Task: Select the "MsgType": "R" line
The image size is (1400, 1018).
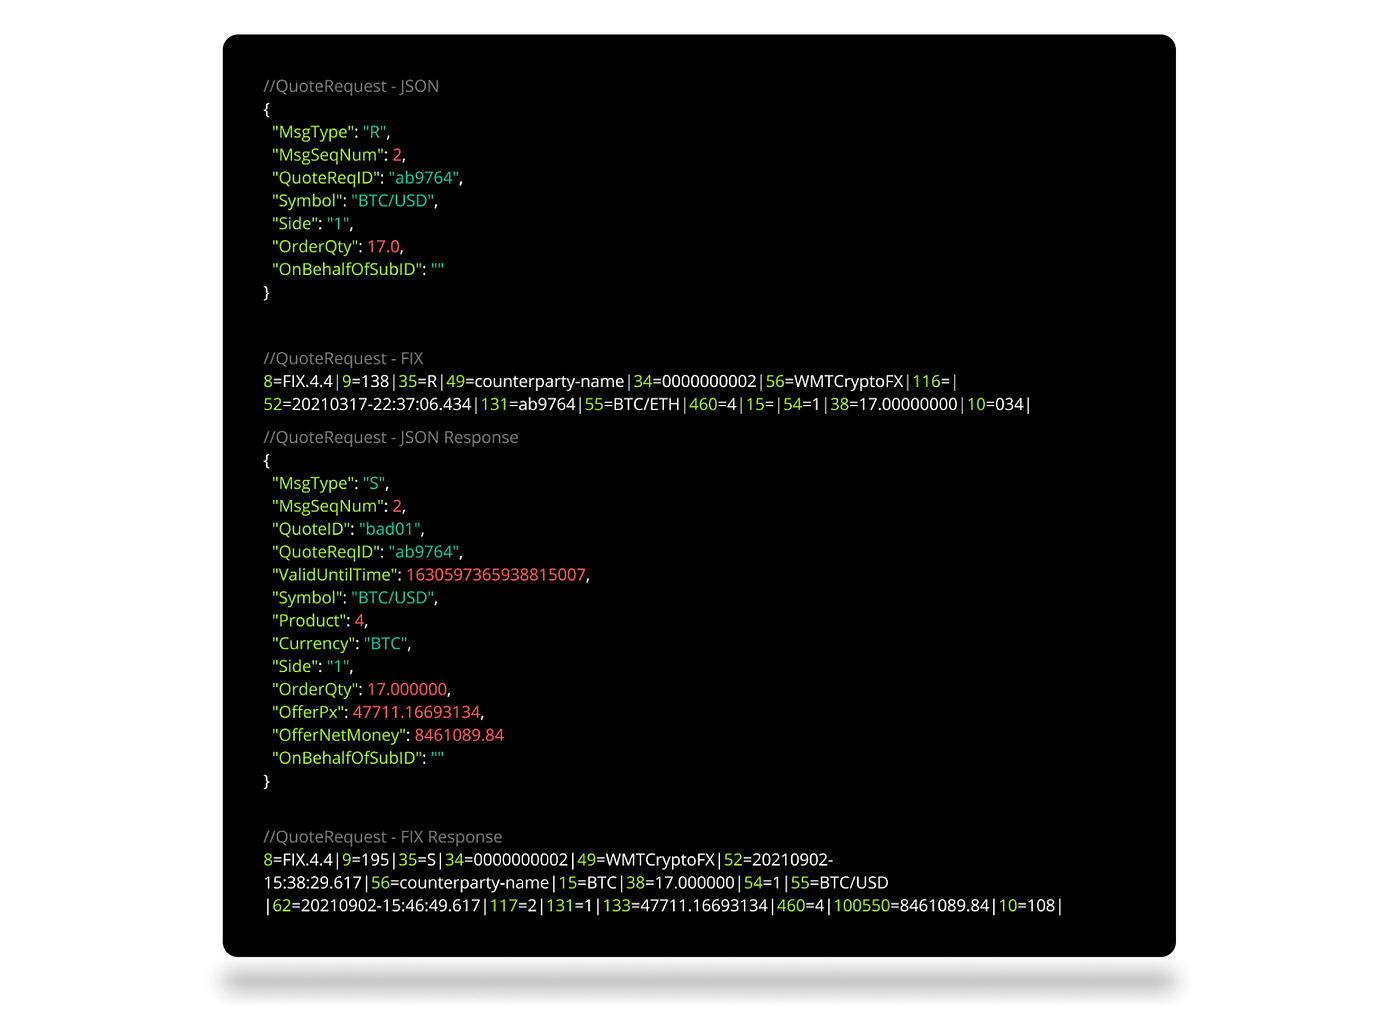Action: (331, 132)
